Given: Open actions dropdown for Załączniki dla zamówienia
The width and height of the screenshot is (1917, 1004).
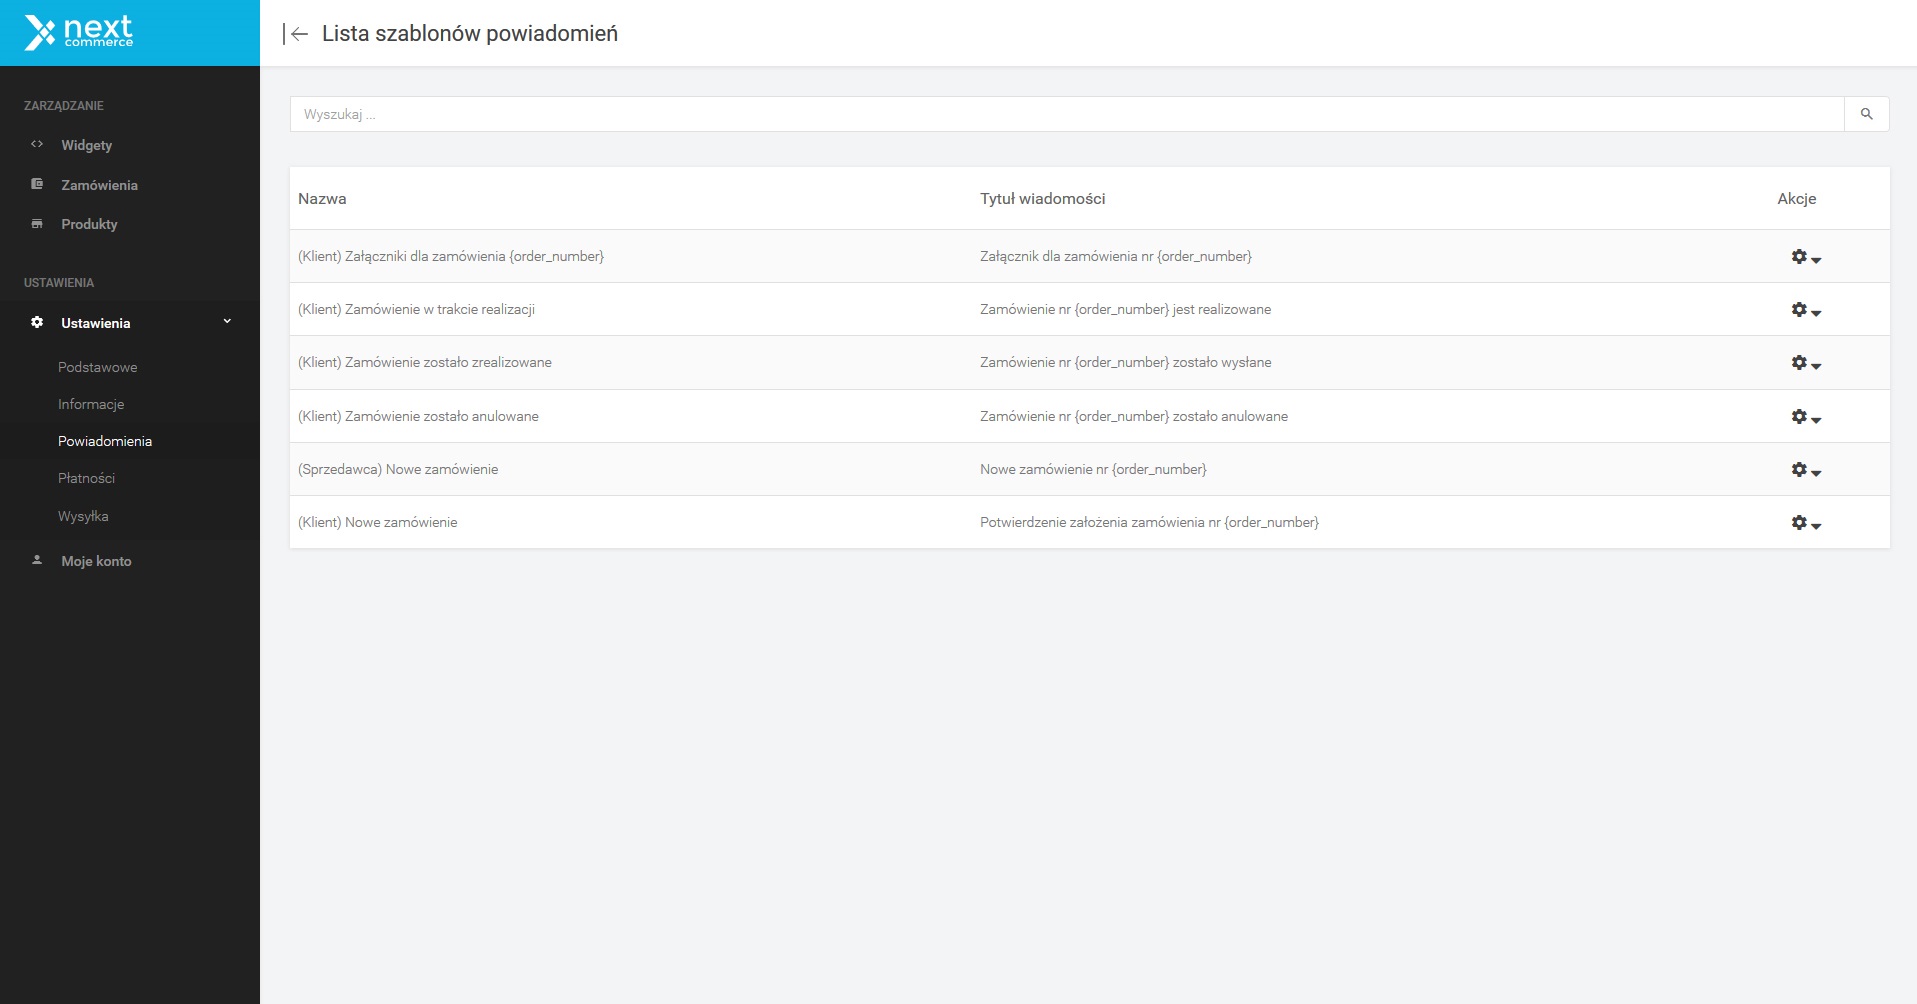Looking at the screenshot, I should click(x=1805, y=257).
